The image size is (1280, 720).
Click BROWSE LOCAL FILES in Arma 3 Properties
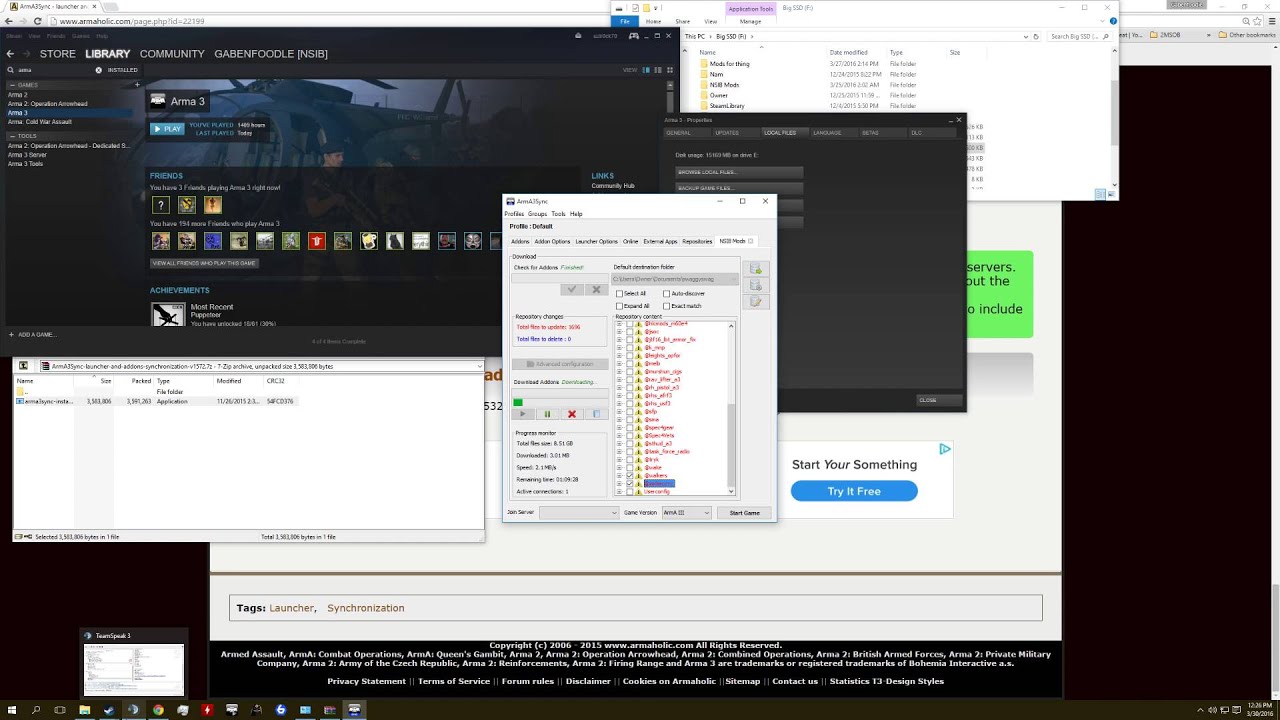point(739,172)
